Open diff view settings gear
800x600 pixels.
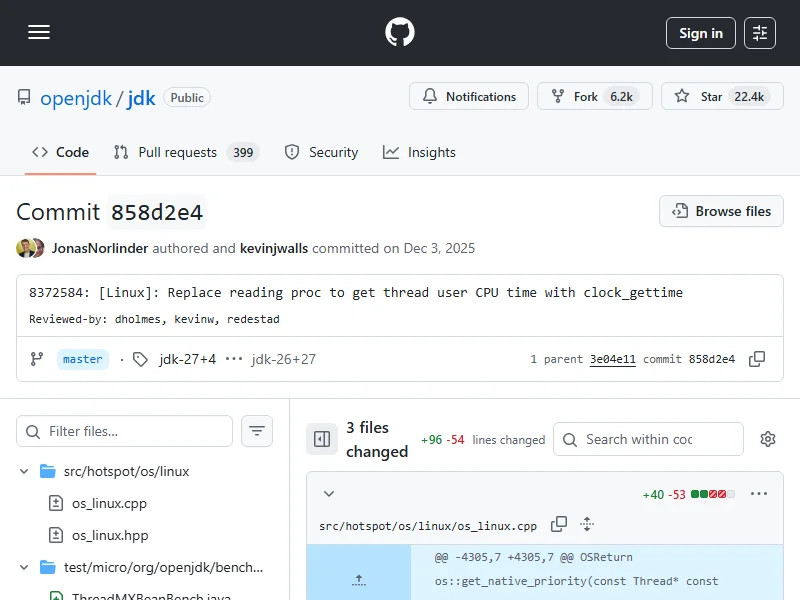tap(768, 439)
